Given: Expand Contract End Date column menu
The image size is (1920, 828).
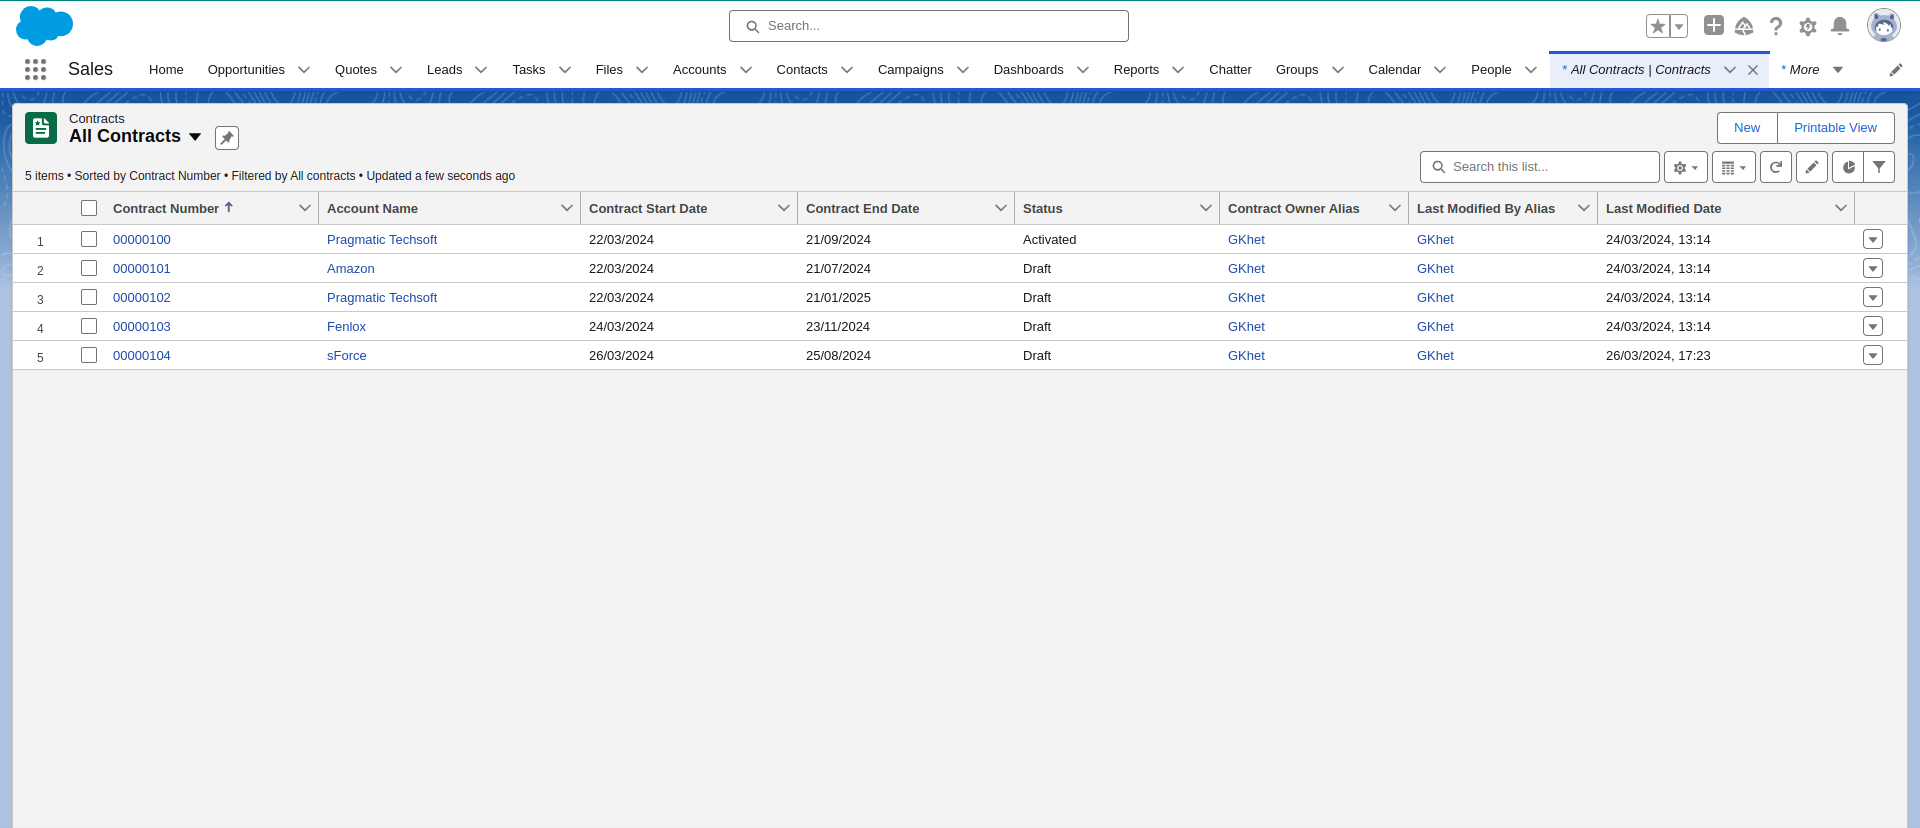Looking at the screenshot, I should coord(1001,208).
